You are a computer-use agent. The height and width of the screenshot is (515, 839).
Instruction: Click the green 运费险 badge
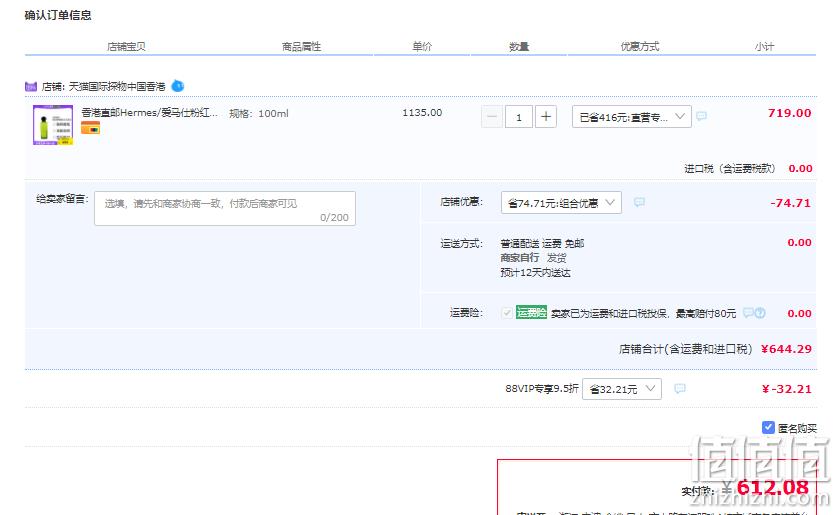point(531,313)
